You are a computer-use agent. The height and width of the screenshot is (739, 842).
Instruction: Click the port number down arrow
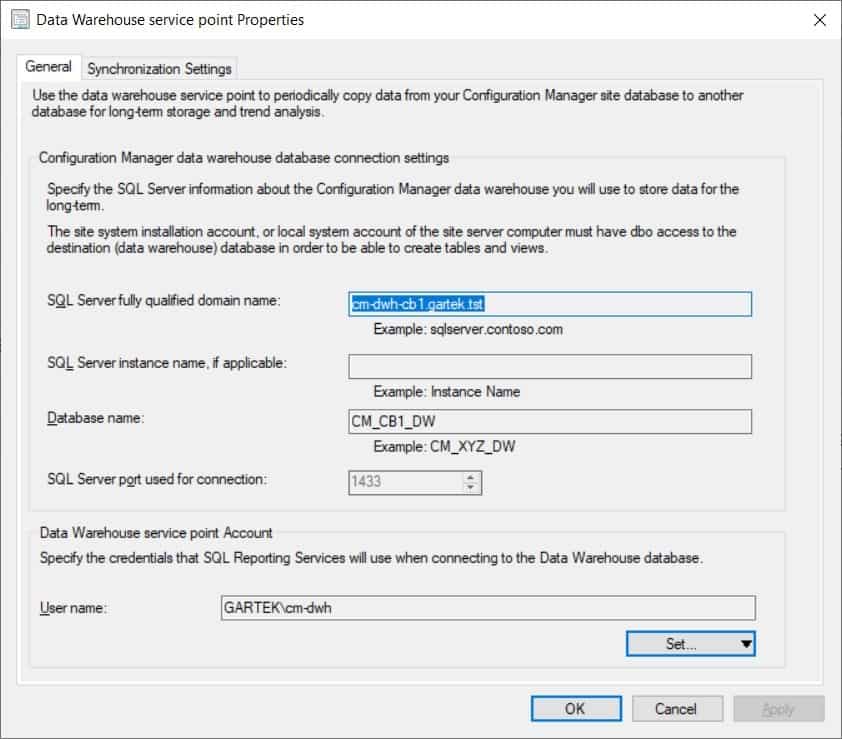(471, 487)
